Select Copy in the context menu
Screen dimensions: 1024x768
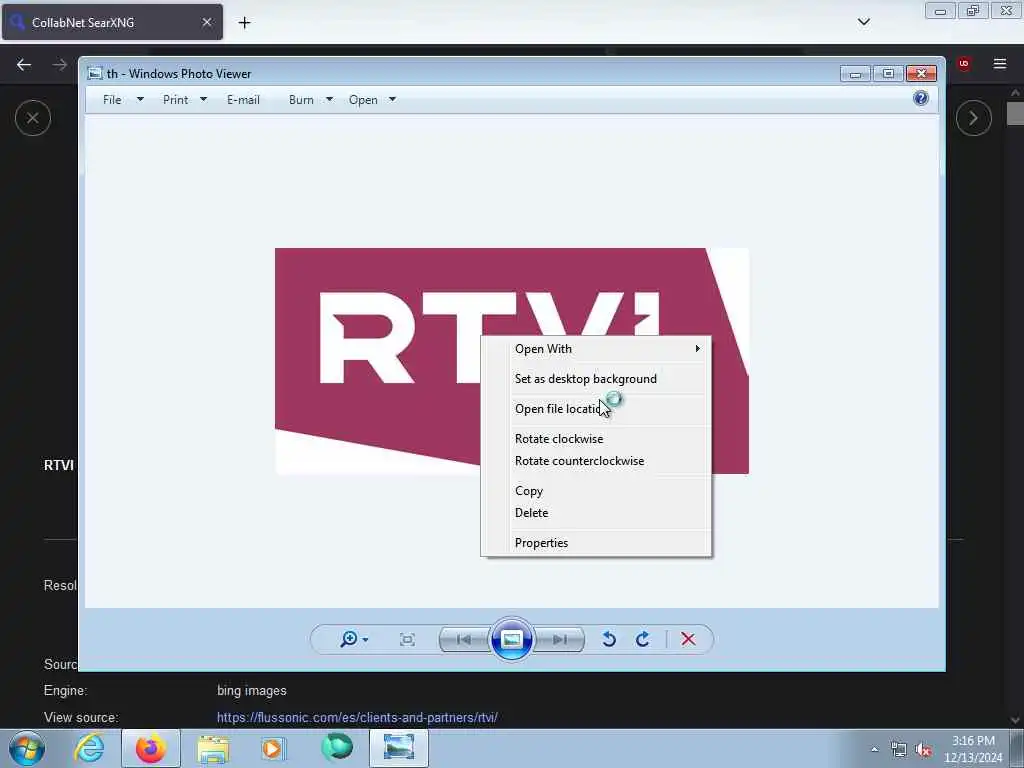click(x=596, y=491)
